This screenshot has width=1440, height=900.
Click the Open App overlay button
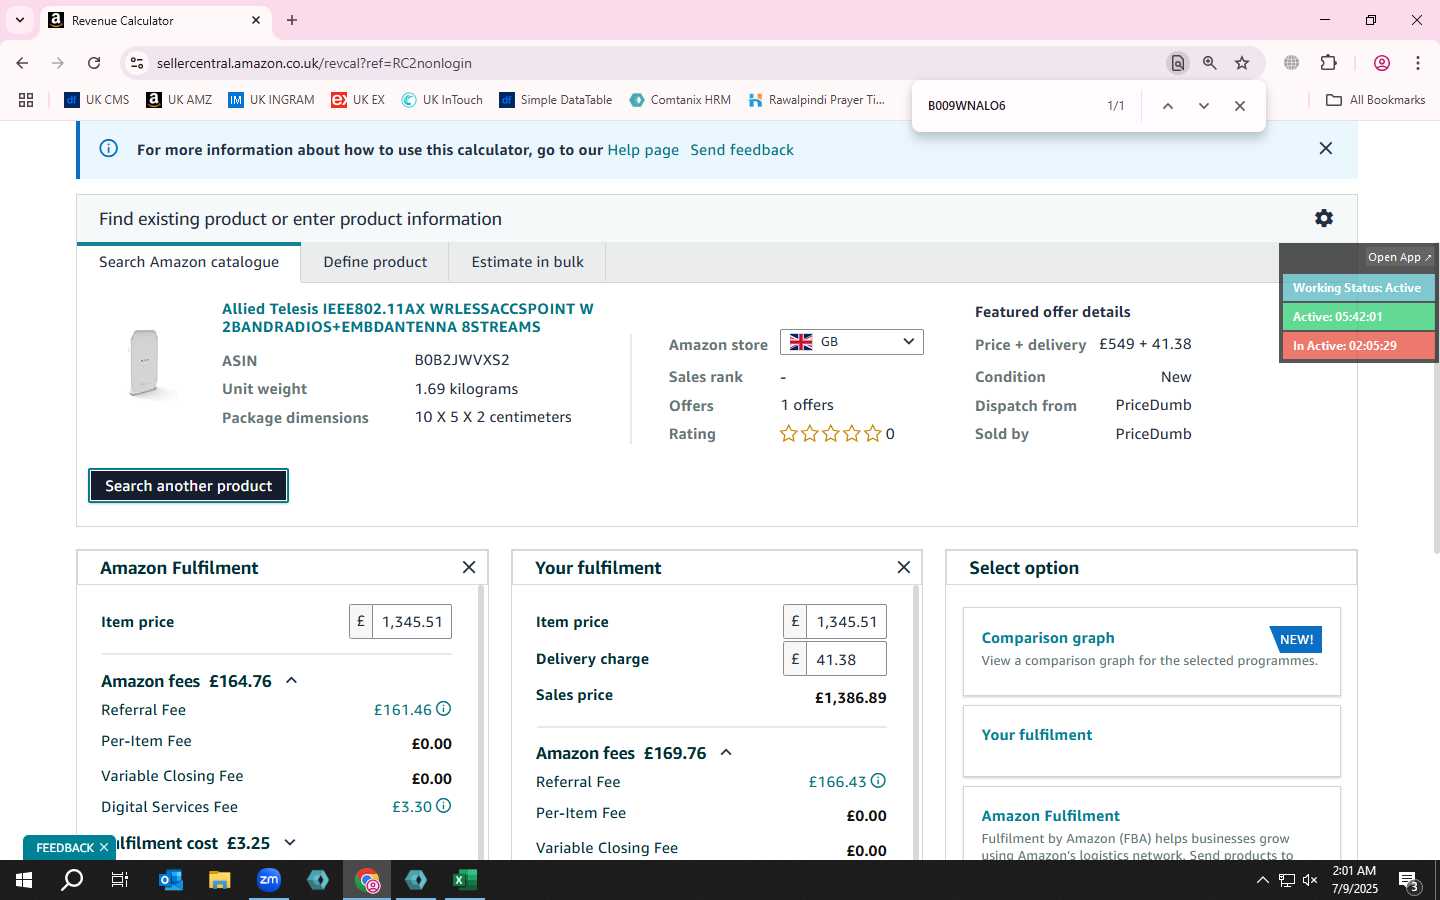point(1399,257)
